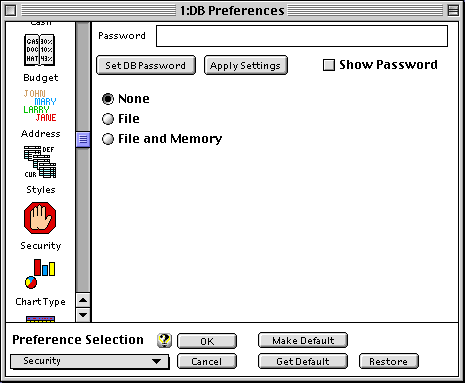Select the Security stop-hand icon
Image resolution: width=465 pixels, height=383 pixels.
click(40, 218)
